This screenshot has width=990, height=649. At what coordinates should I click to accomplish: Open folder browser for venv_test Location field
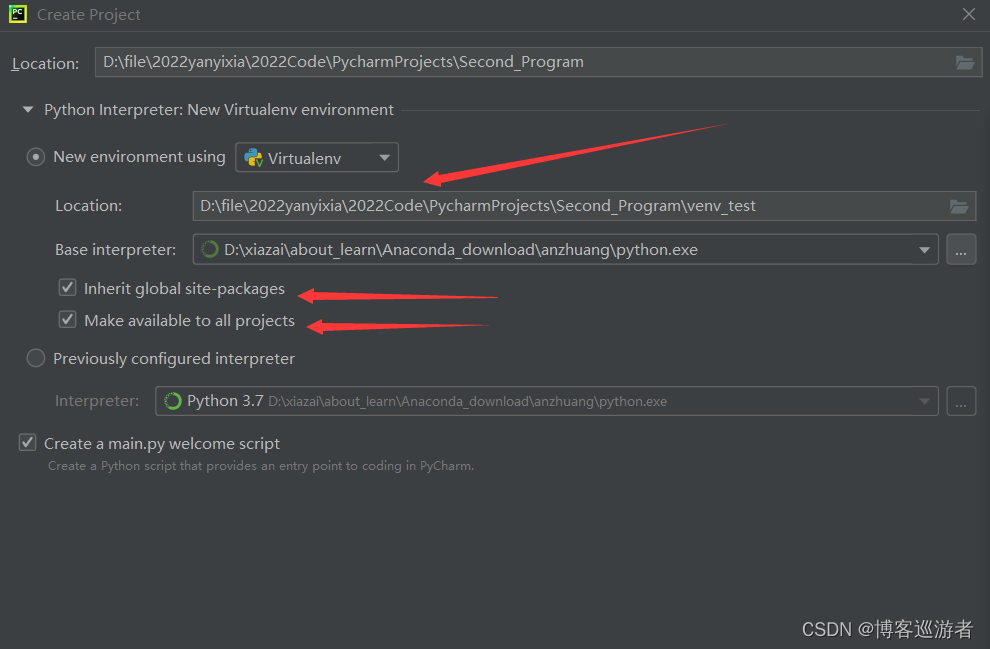tap(958, 206)
